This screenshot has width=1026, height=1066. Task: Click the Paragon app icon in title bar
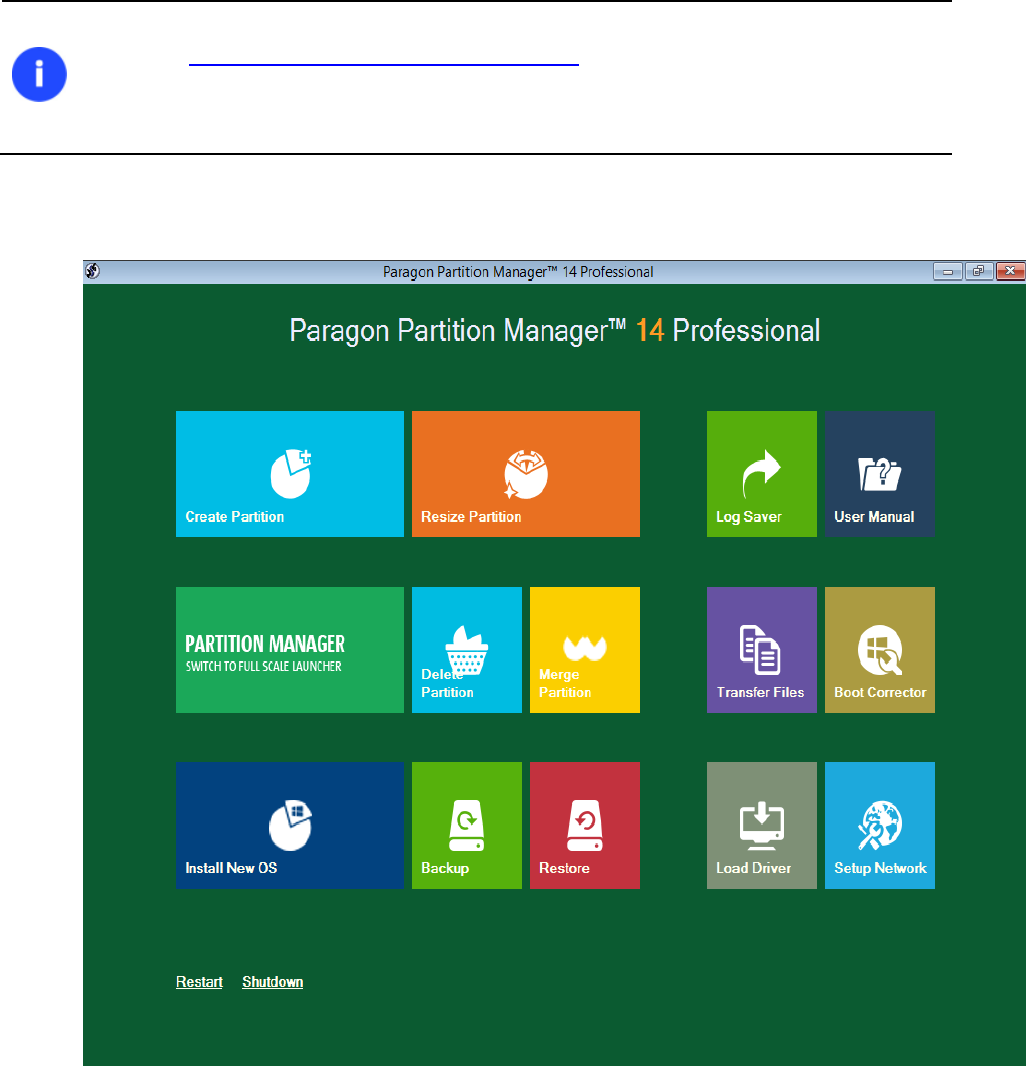click(x=92, y=271)
